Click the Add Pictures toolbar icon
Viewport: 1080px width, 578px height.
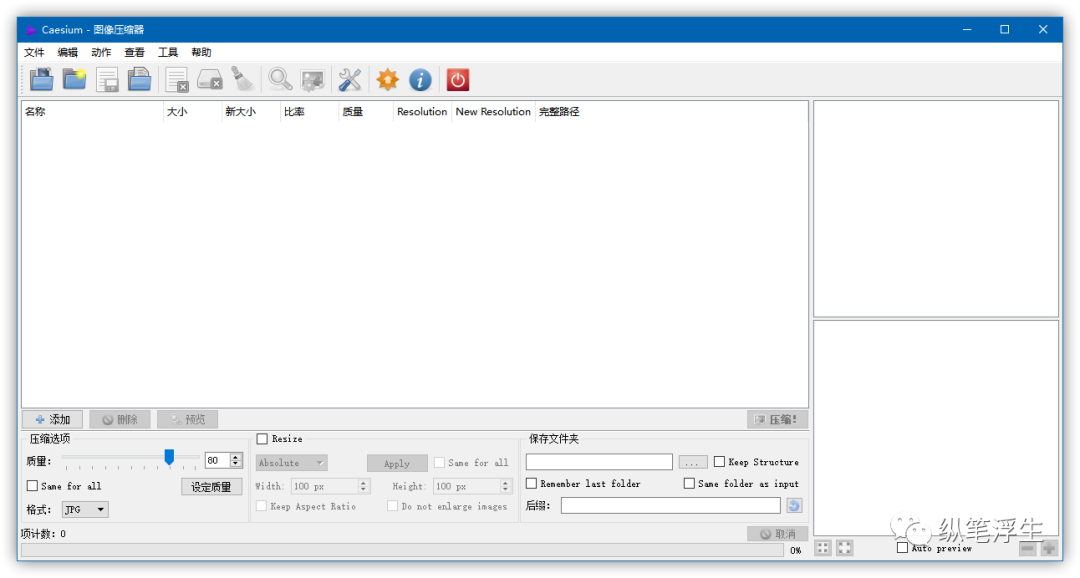pyautogui.click(x=41, y=80)
